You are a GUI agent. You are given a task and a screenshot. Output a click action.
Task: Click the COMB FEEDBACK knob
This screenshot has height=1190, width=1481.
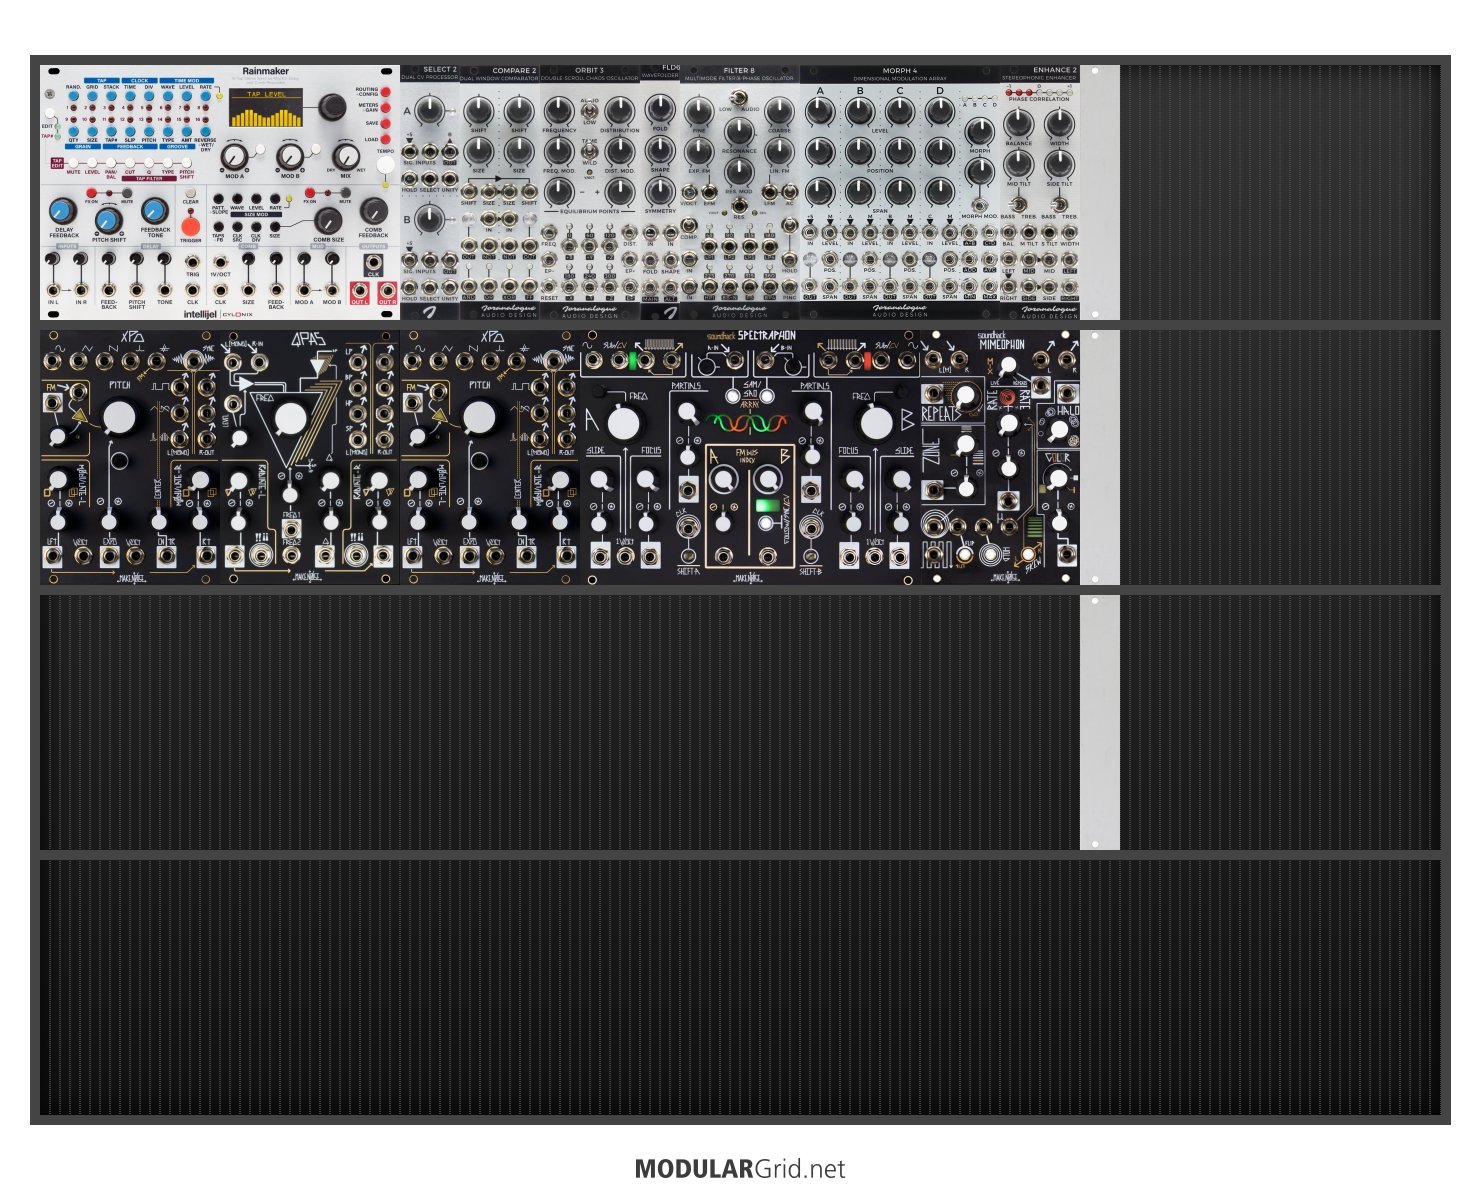click(x=374, y=211)
